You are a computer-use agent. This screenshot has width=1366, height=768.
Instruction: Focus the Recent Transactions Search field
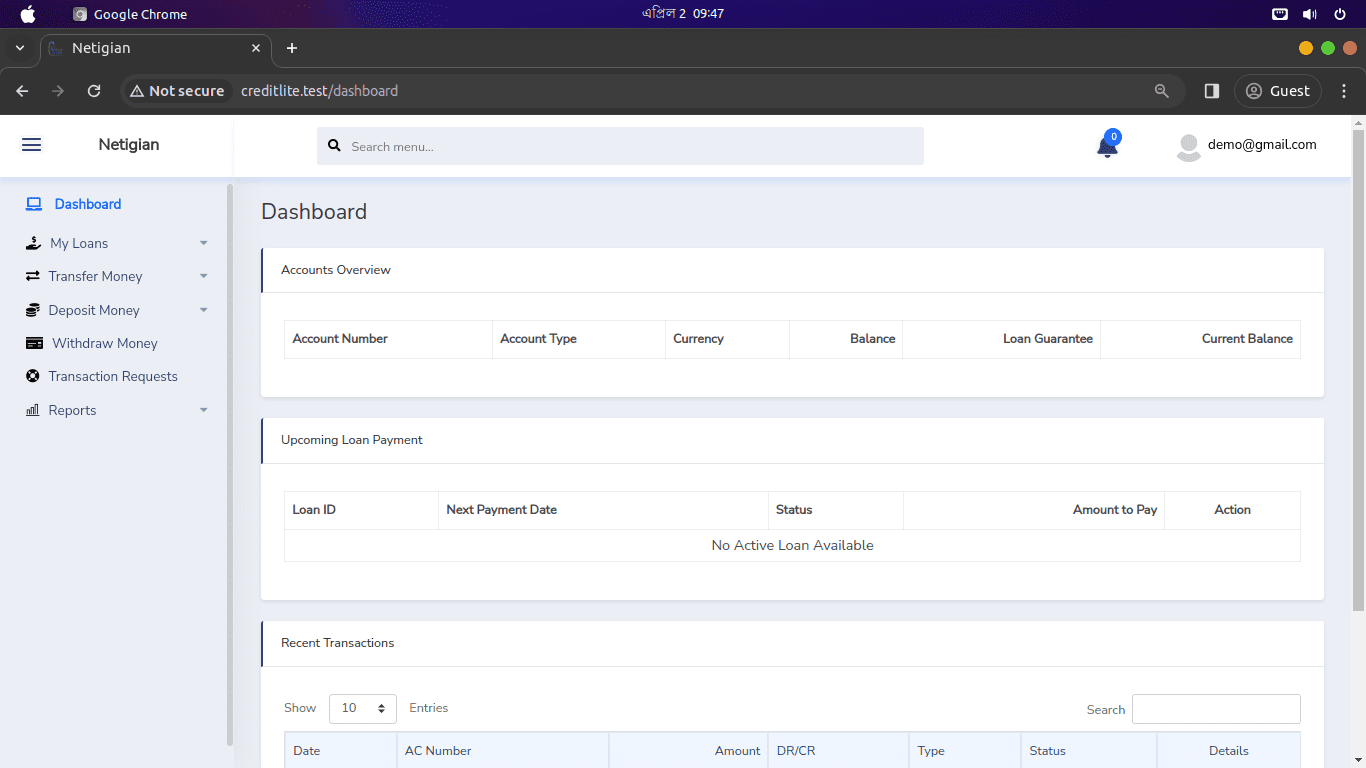1216,709
